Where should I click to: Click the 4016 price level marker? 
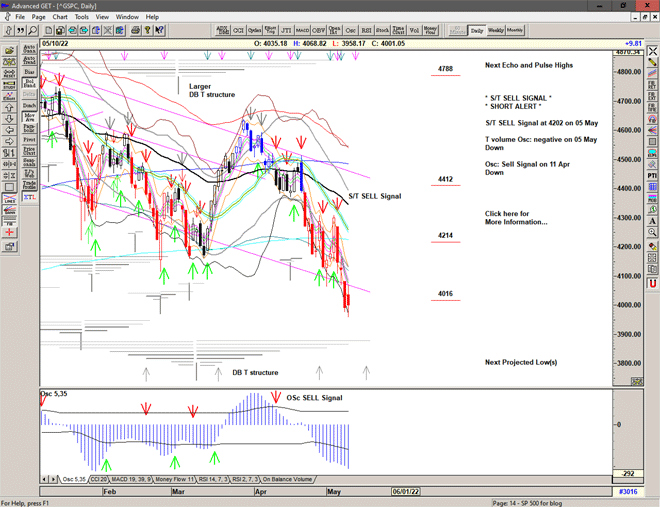point(445,294)
